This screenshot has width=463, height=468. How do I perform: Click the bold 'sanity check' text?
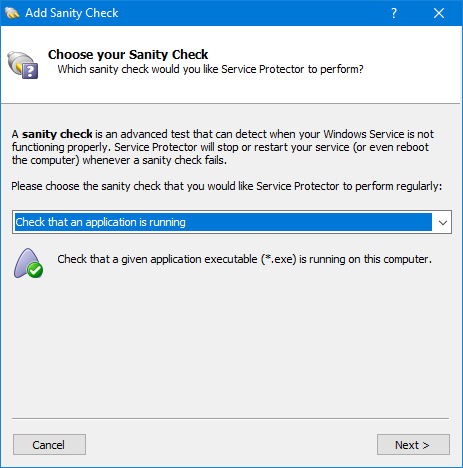tap(57, 134)
